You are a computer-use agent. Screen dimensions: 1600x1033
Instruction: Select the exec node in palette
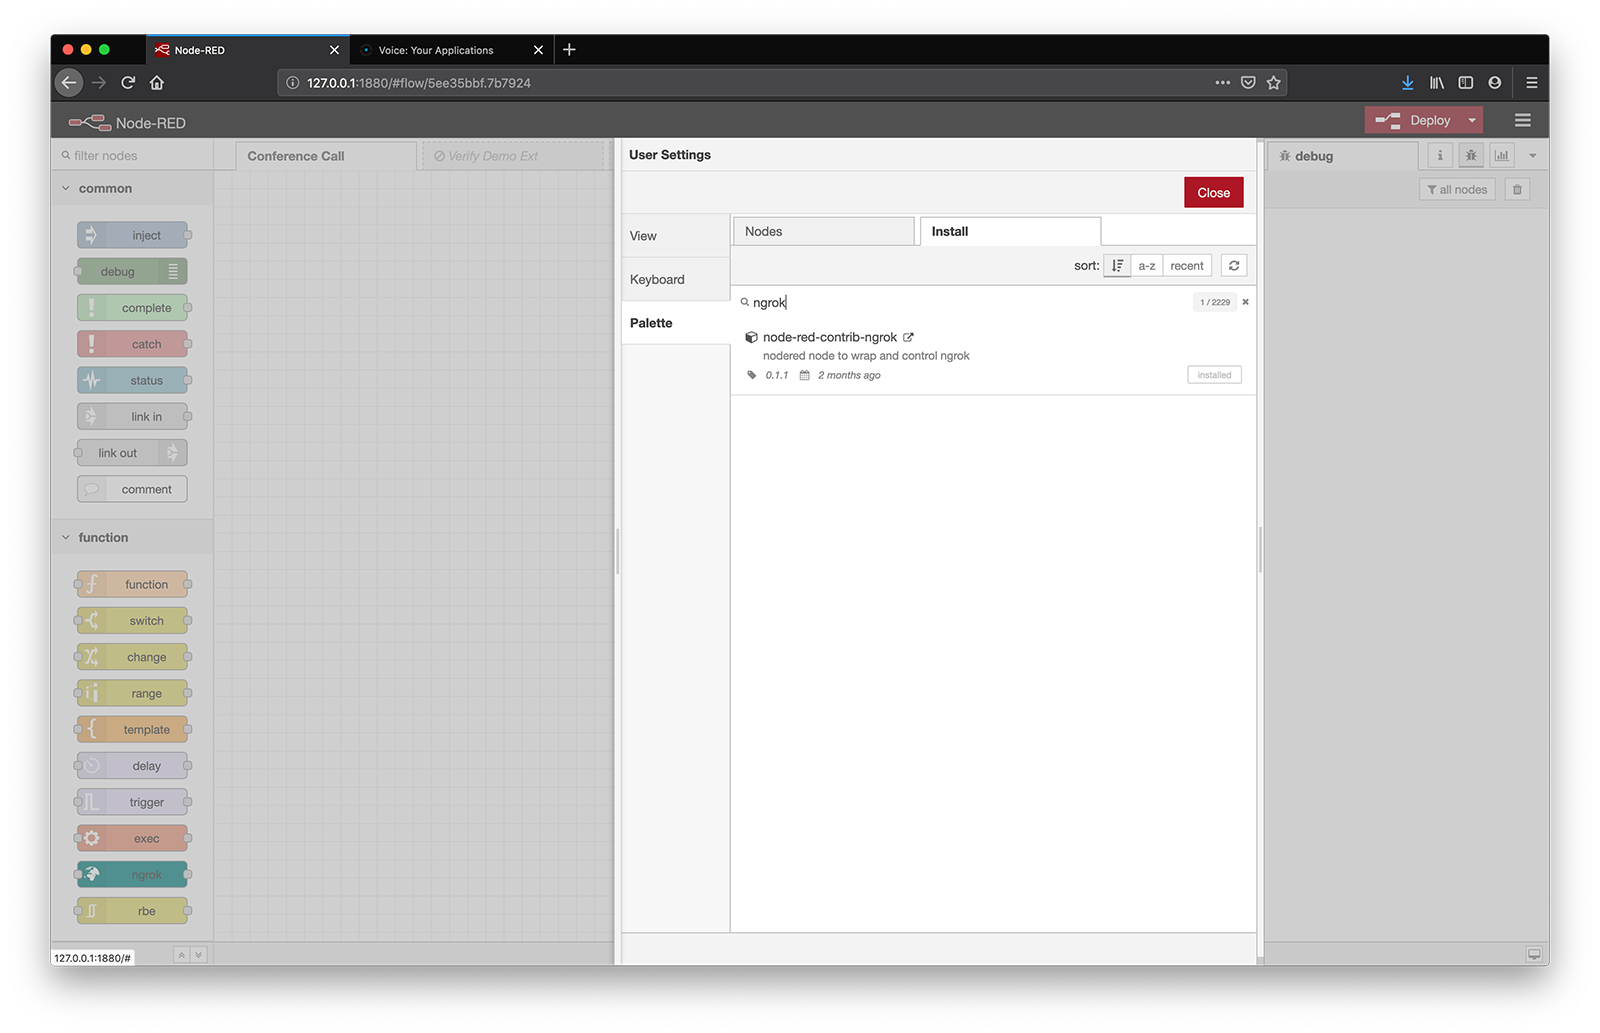pos(132,838)
